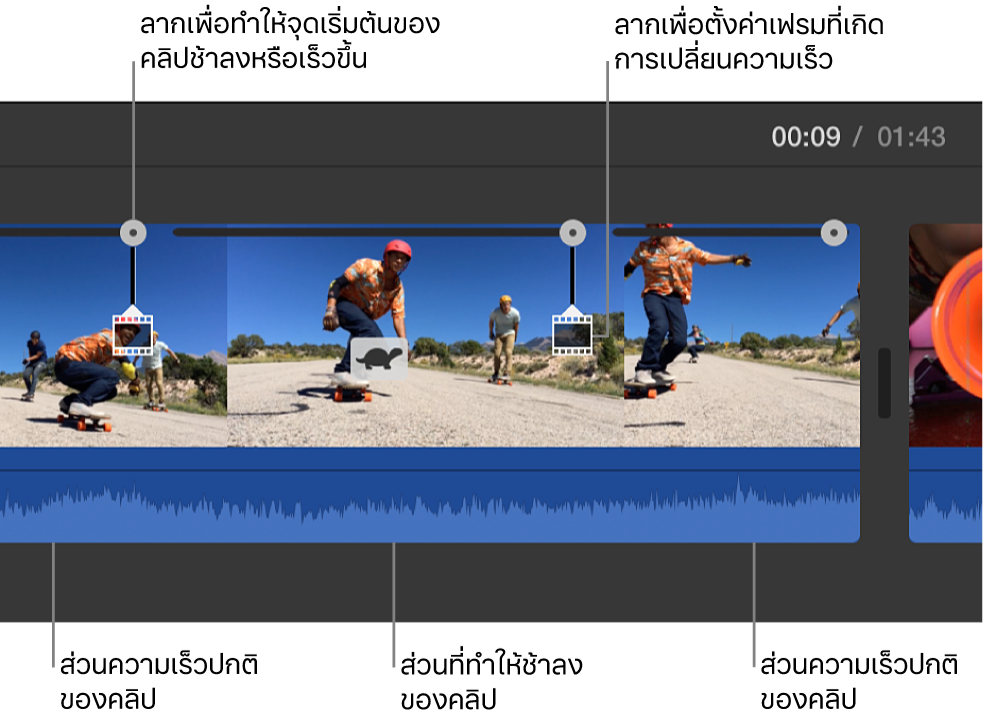
Task: Click the audio waveform of the next clip
Action: coord(946,505)
